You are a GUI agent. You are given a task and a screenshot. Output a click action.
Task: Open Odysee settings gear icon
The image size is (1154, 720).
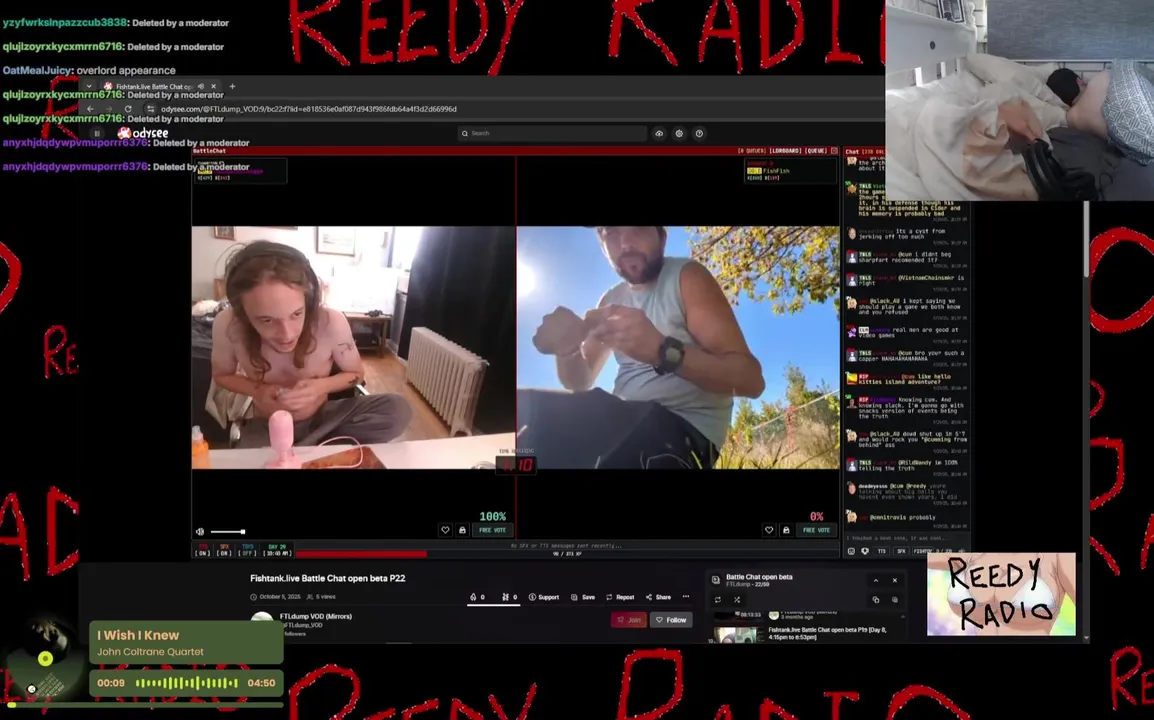coord(679,133)
